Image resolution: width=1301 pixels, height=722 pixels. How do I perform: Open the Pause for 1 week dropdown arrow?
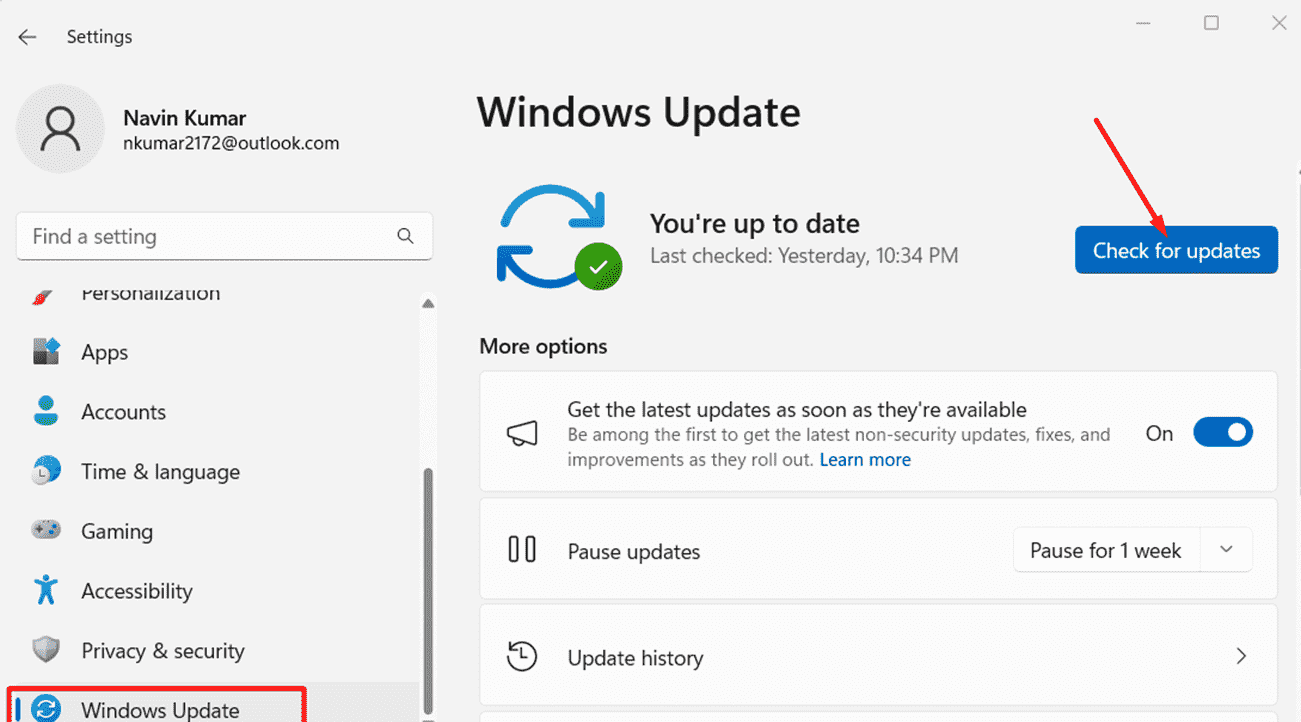point(1227,550)
